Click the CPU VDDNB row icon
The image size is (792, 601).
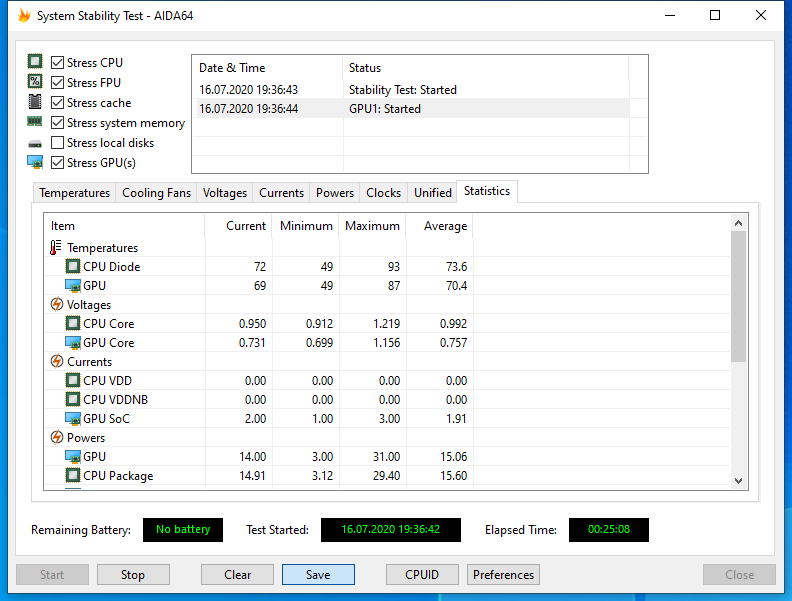[73, 399]
